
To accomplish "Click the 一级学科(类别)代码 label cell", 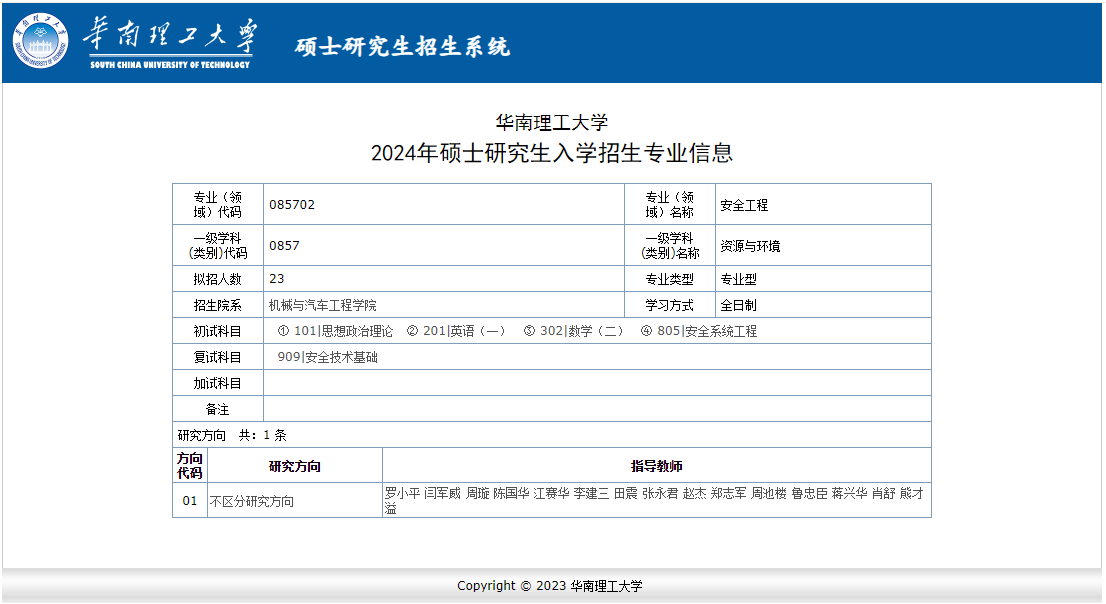I will pos(218,246).
